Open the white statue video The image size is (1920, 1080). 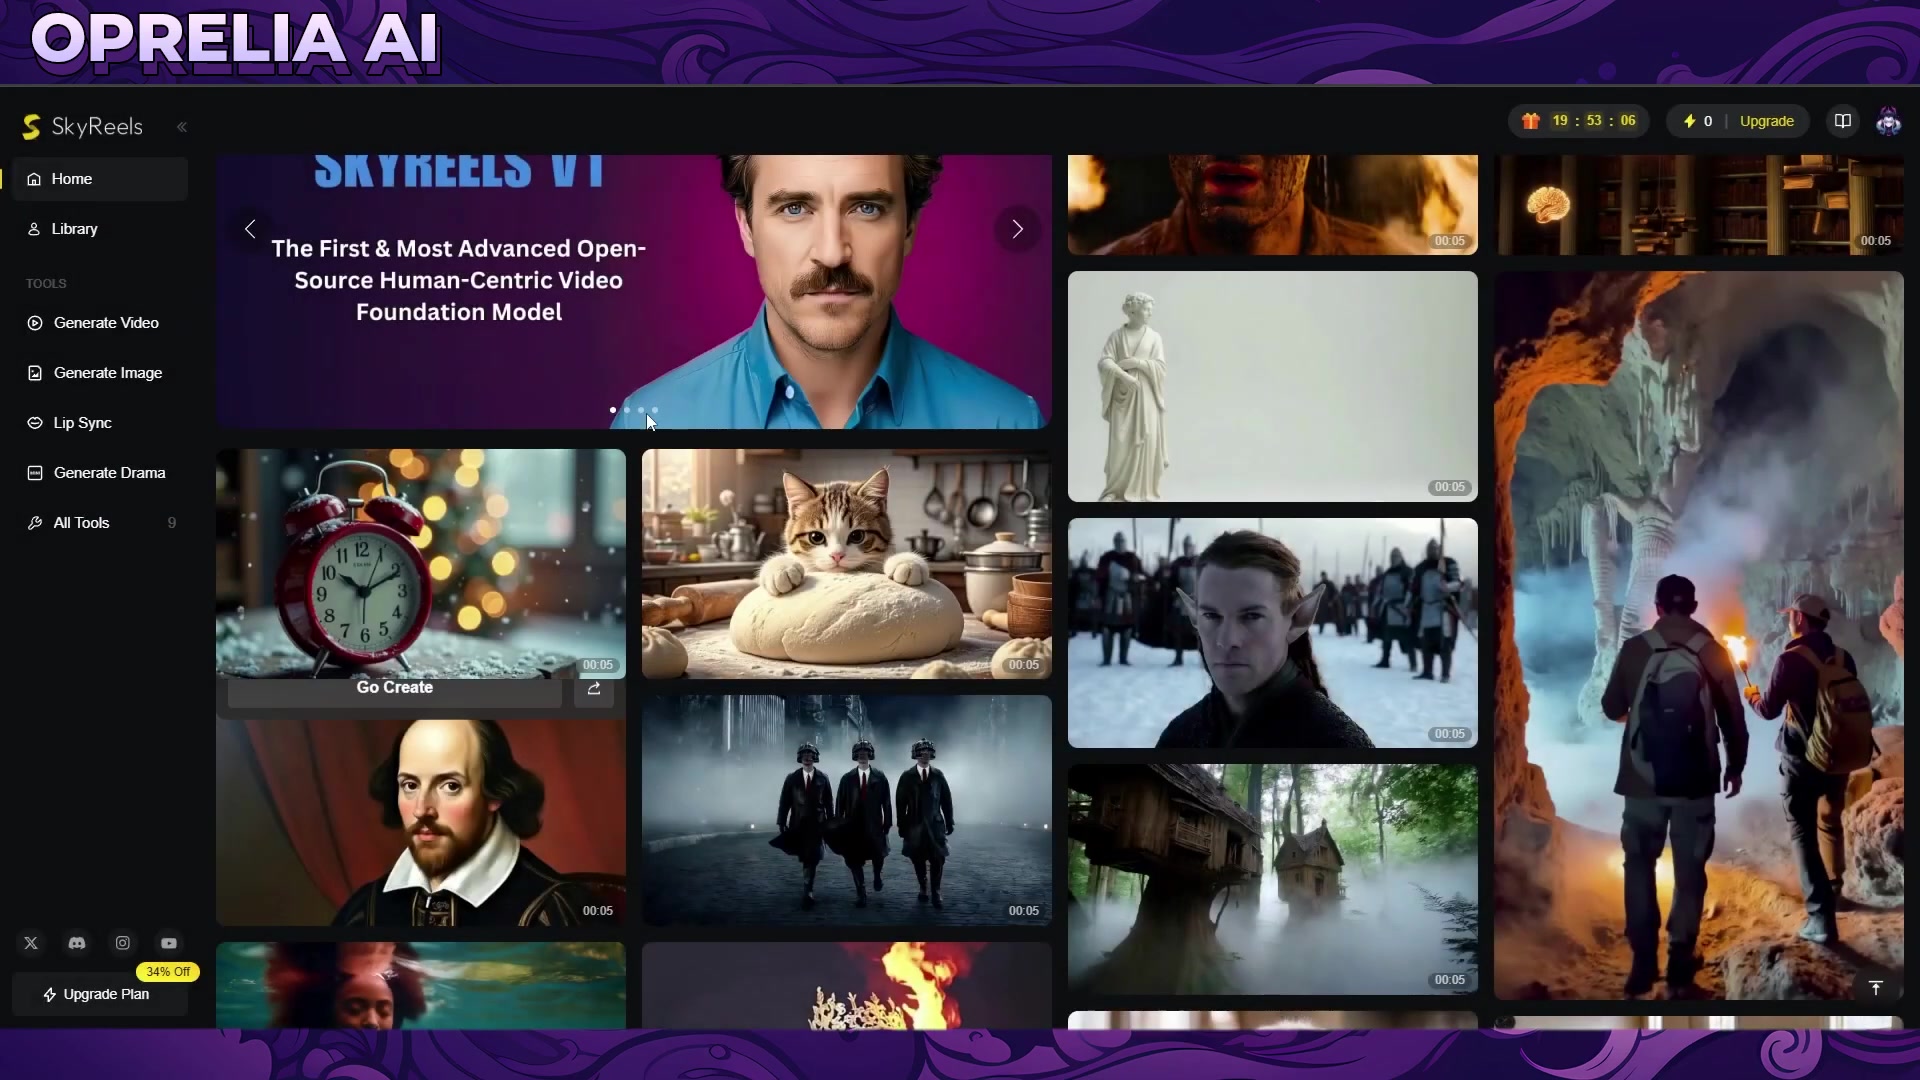[1273, 386]
